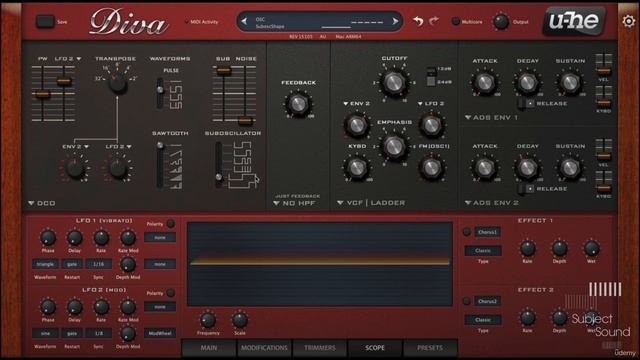Open the DCO LFO 2 modulation dropdown
This screenshot has height=360, width=640.
click(118, 147)
